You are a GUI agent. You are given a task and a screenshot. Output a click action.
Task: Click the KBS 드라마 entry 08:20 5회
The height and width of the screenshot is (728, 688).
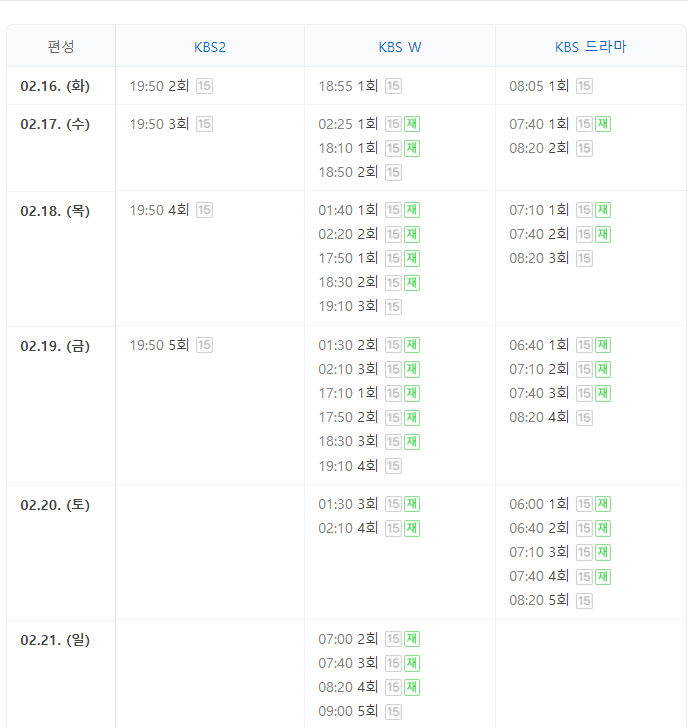[x=539, y=600]
